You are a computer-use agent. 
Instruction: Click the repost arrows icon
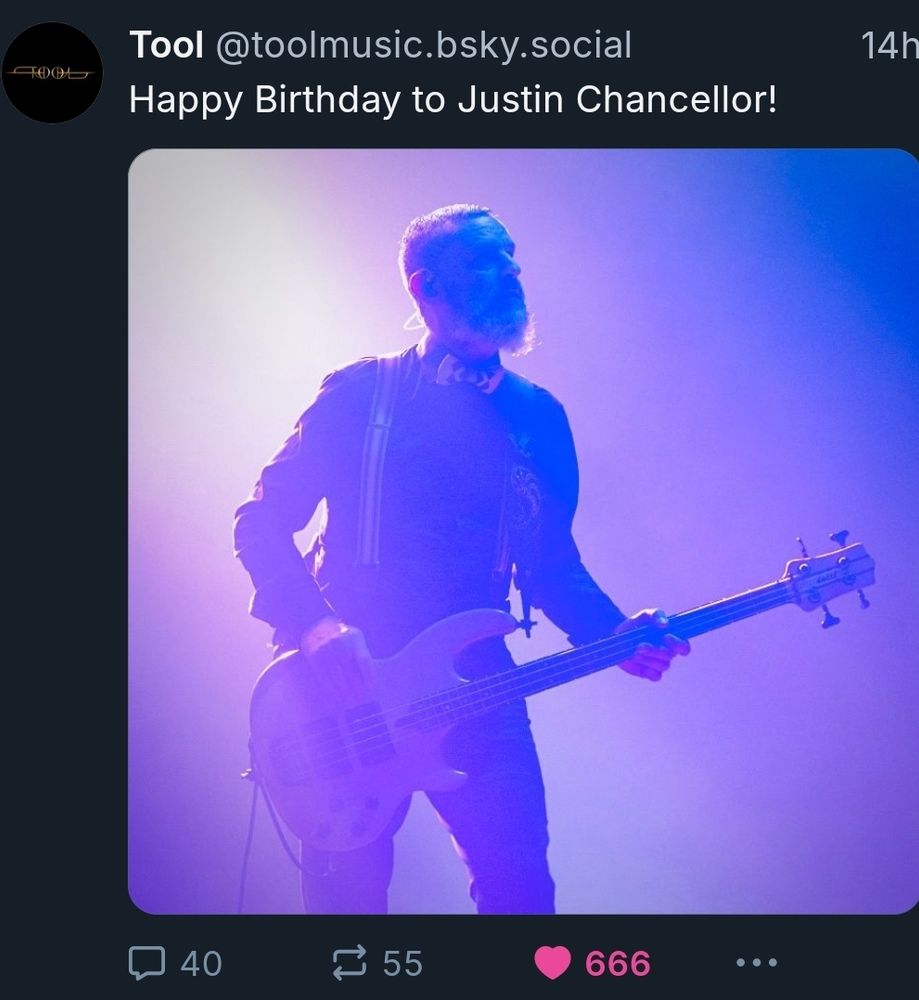(x=349, y=962)
